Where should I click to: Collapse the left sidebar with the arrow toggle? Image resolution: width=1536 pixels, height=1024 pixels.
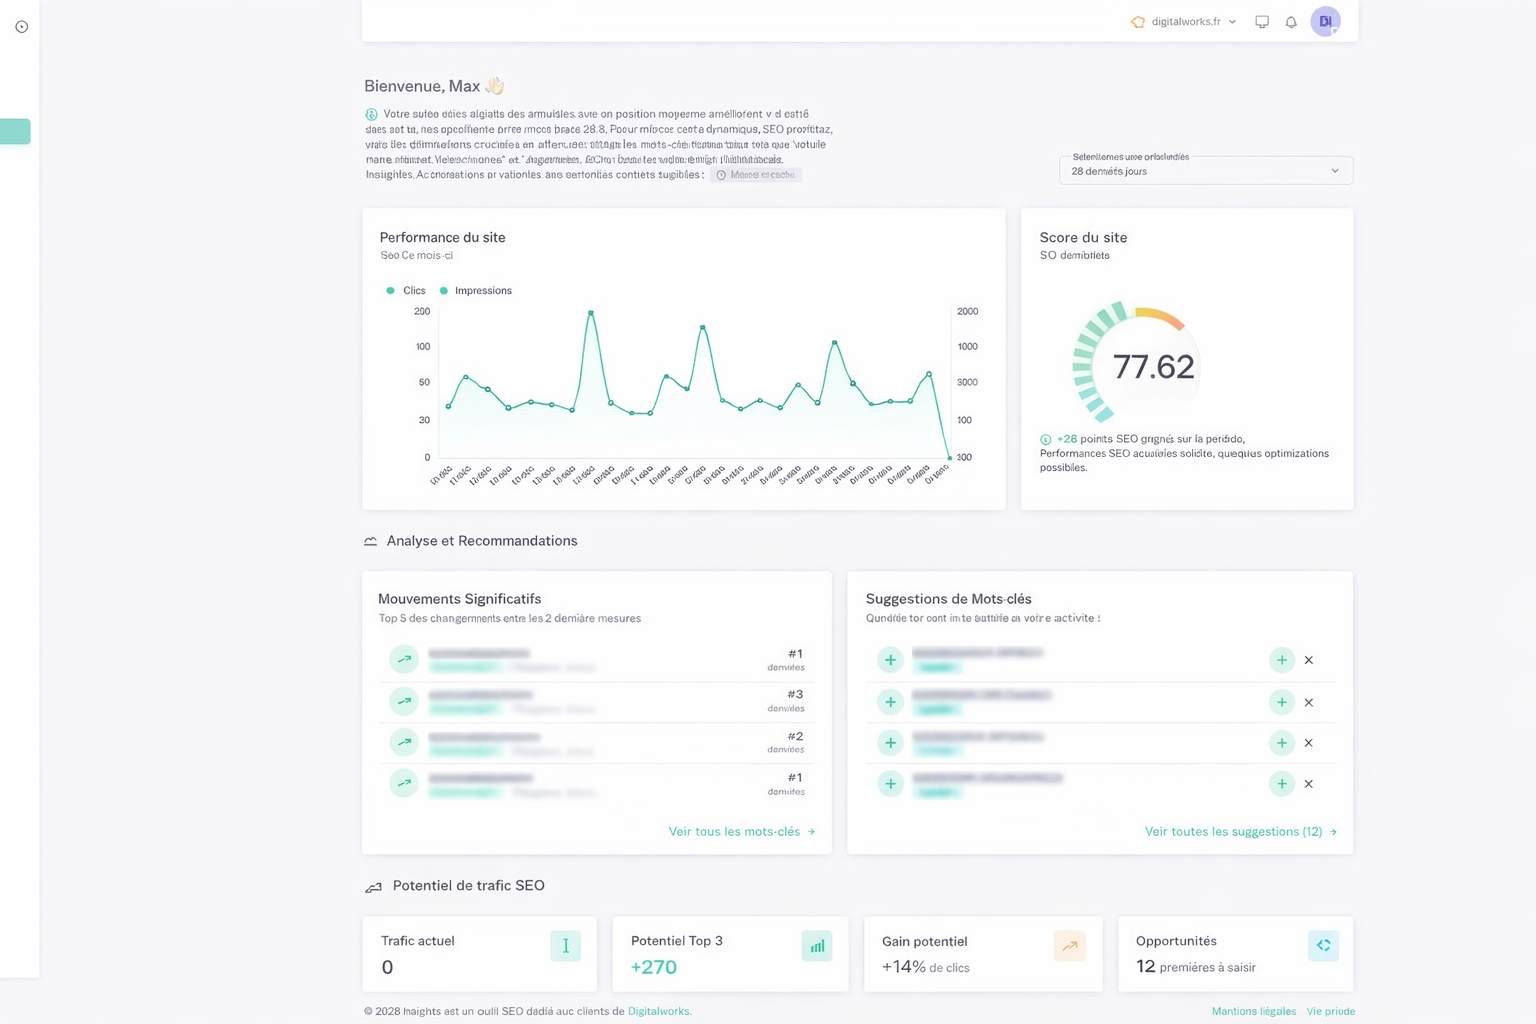22,27
